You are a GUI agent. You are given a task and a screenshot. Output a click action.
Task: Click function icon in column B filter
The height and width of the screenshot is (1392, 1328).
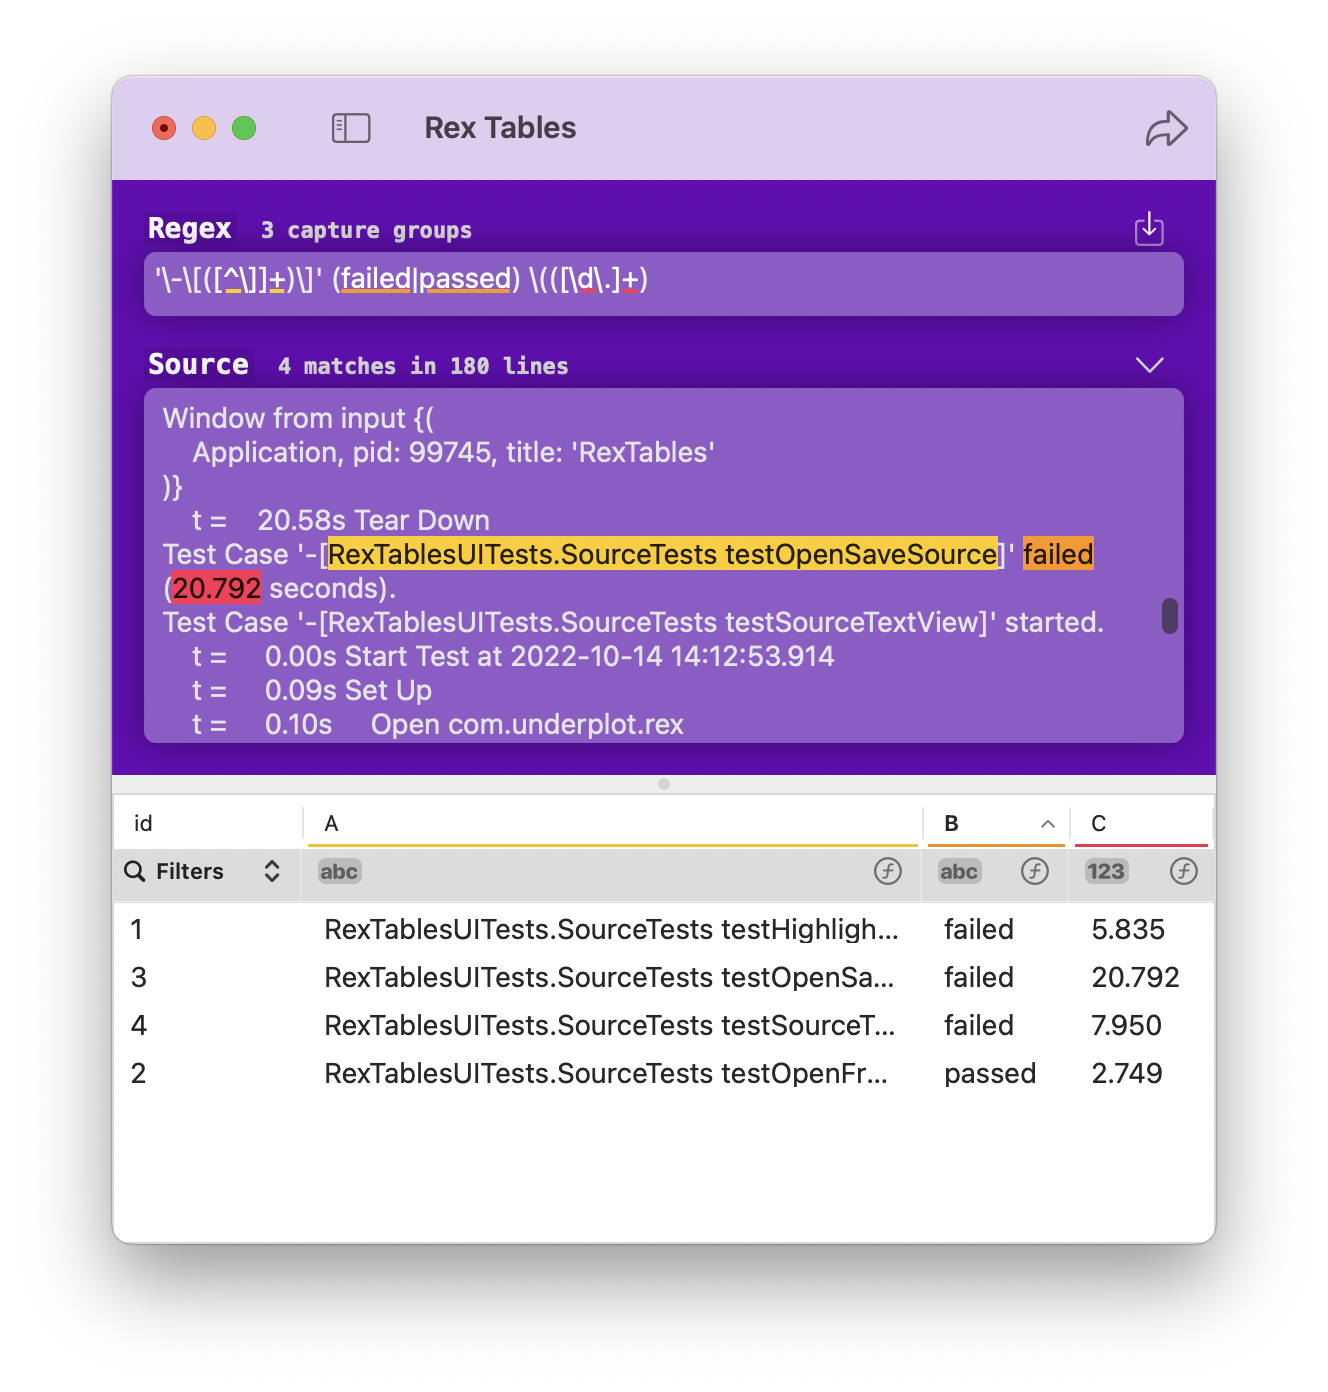coord(1034,871)
